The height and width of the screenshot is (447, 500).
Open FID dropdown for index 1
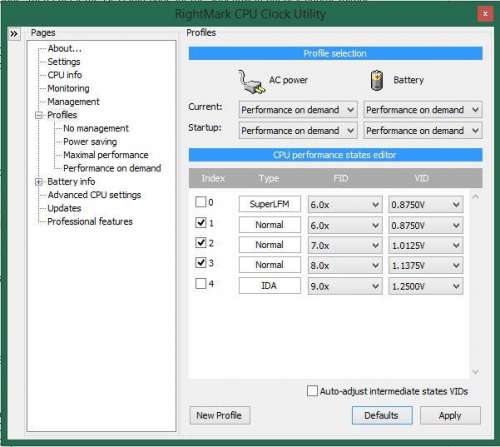[x=345, y=226]
